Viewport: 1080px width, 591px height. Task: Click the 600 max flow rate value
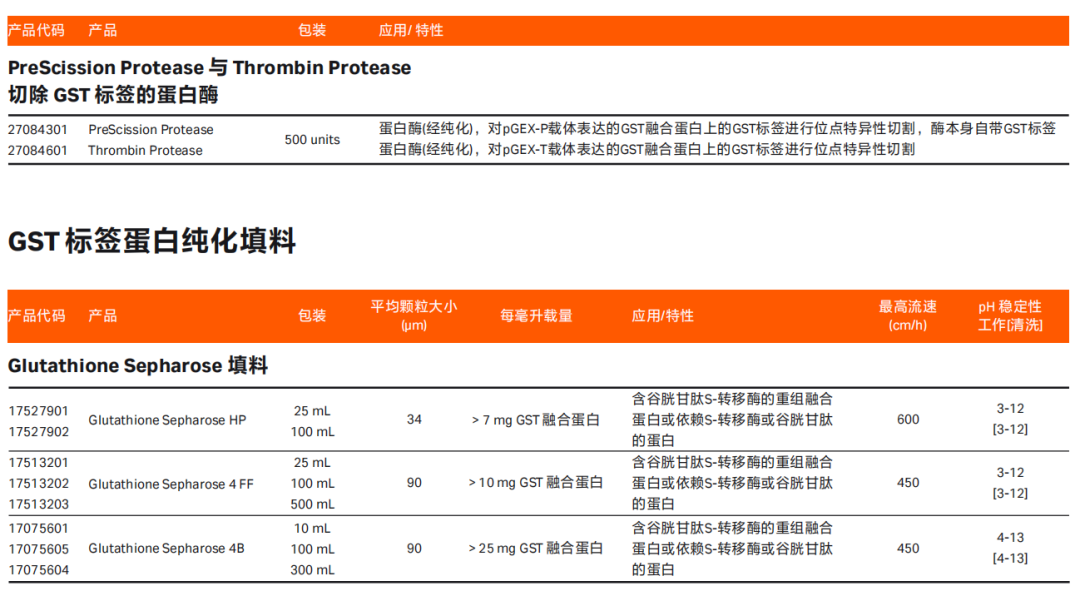point(908,419)
